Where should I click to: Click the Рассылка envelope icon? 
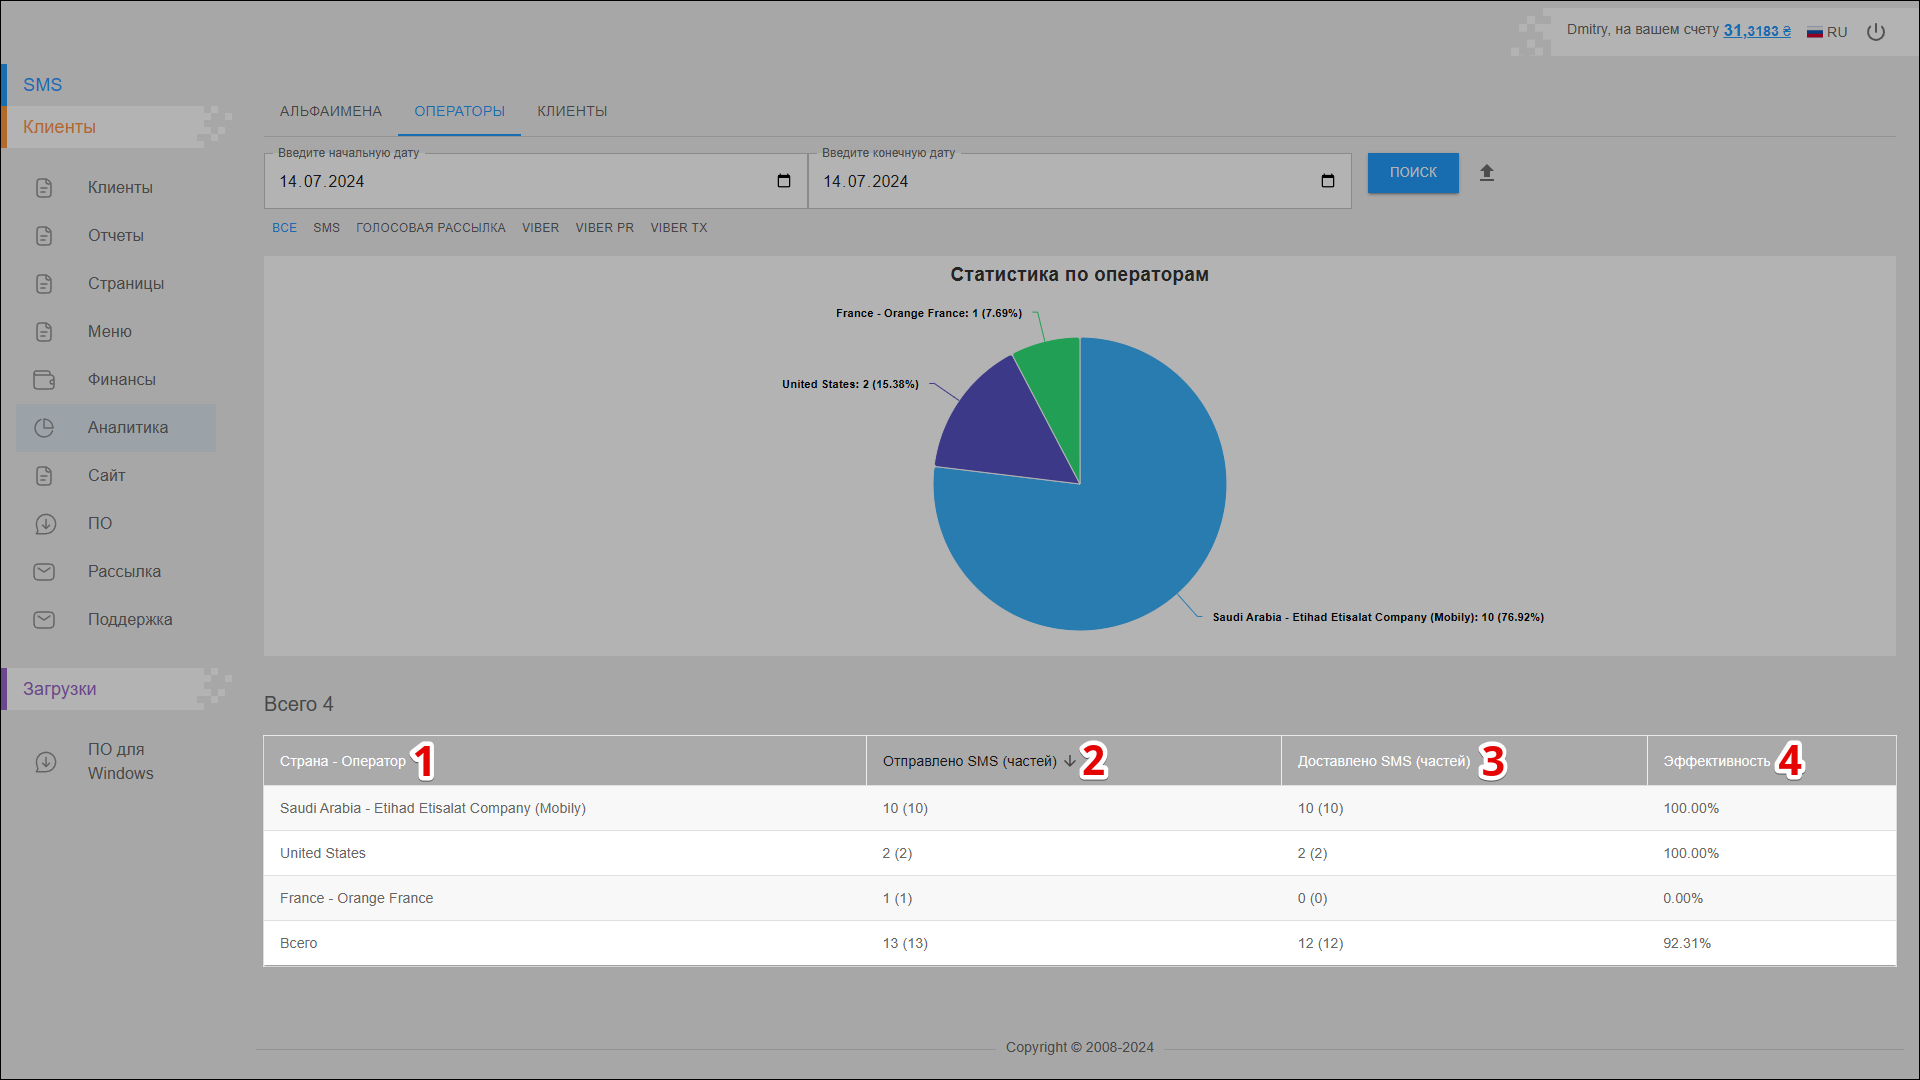click(x=44, y=572)
